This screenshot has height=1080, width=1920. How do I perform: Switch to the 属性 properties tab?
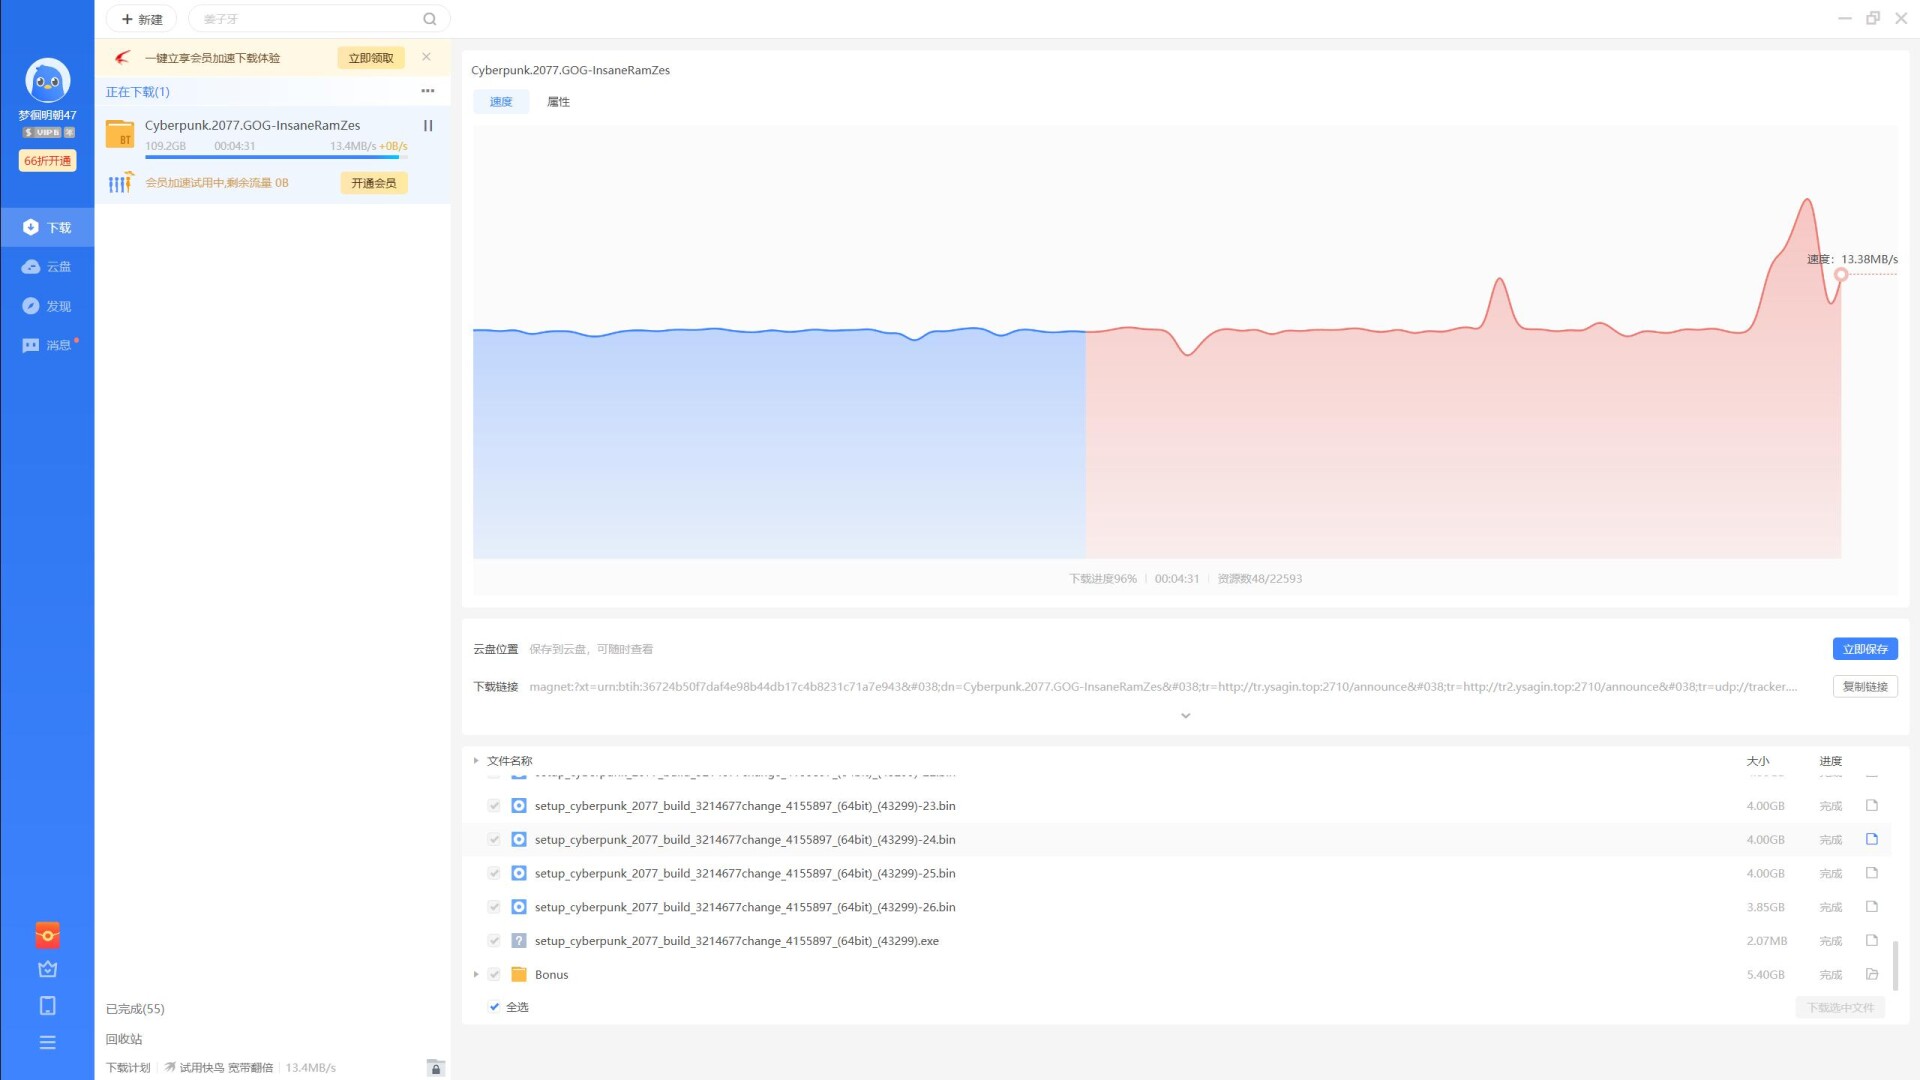(x=558, y=102)
